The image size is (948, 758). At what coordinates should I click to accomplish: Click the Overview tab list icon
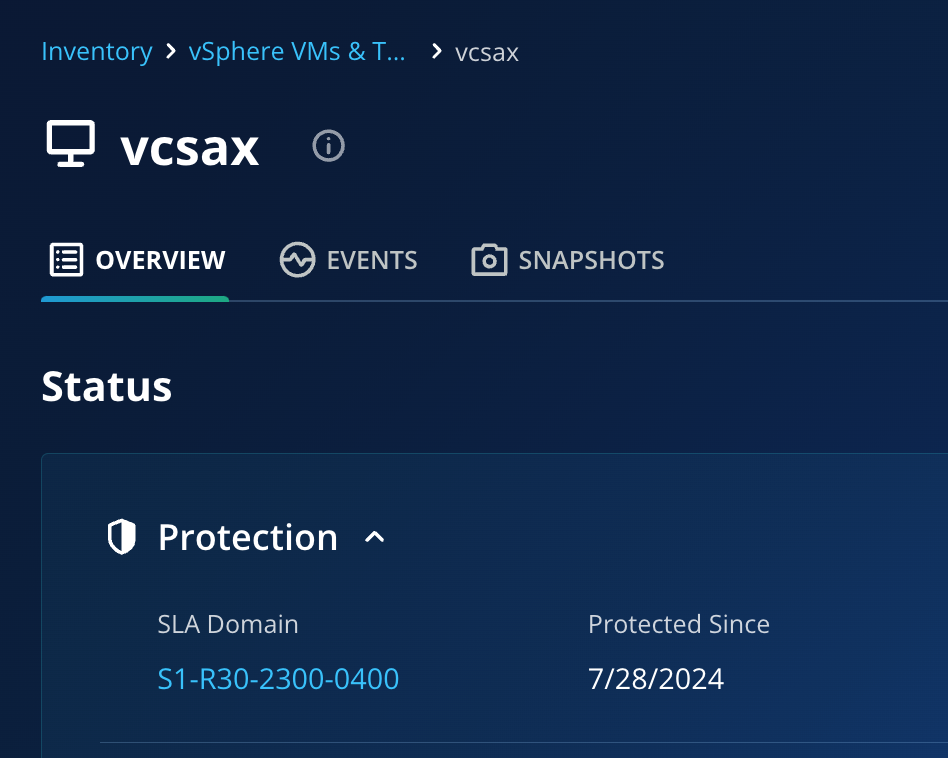pyautogui.click(x=66, y=260)
